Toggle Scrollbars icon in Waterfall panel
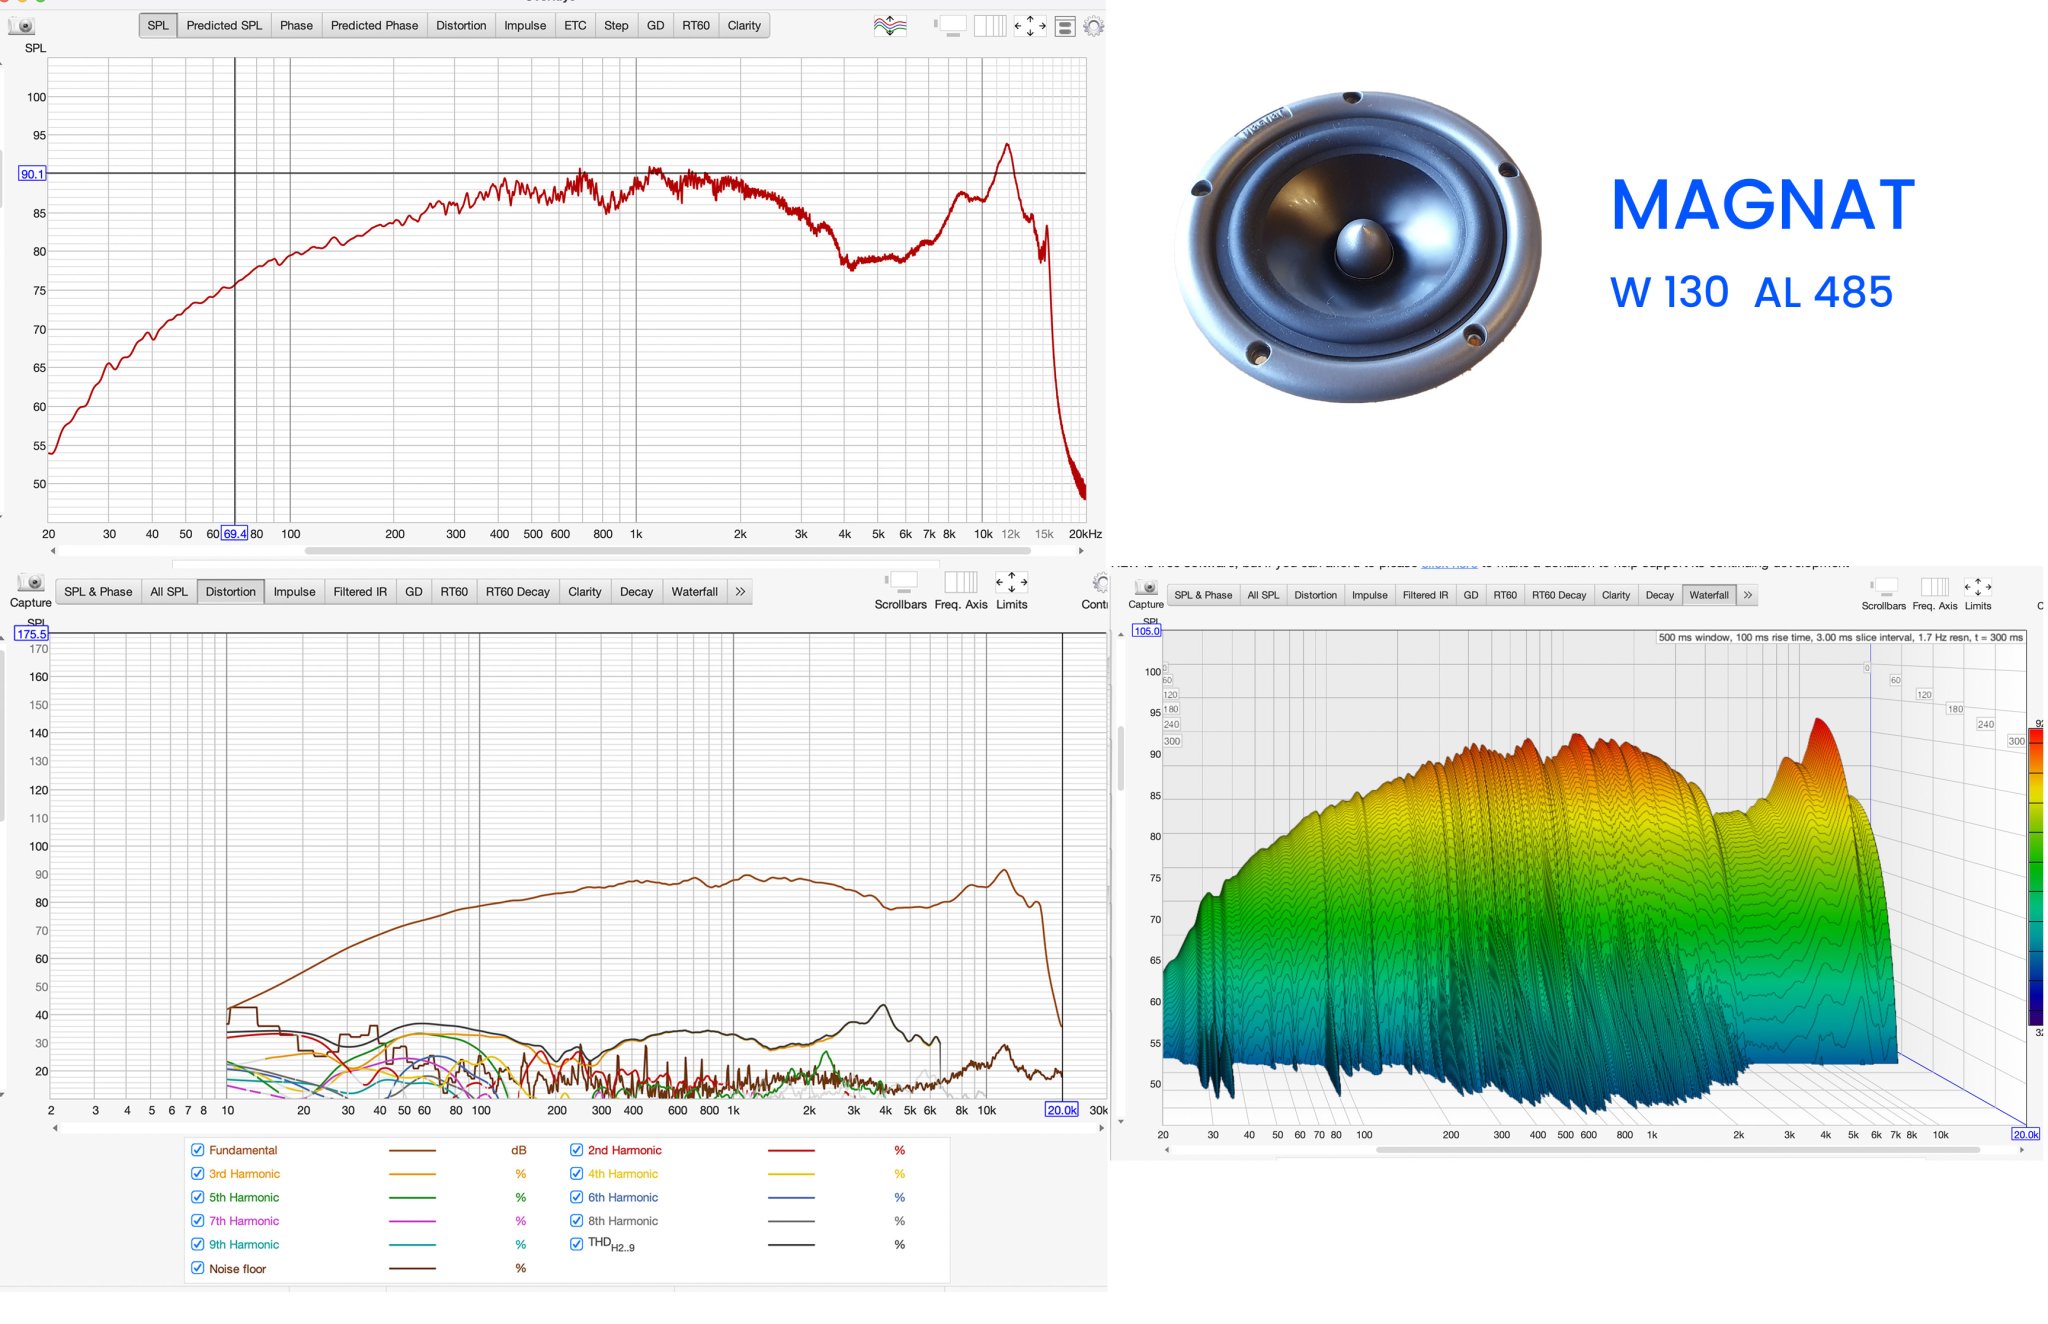 pyautogui.click(x=1884, y=587)
